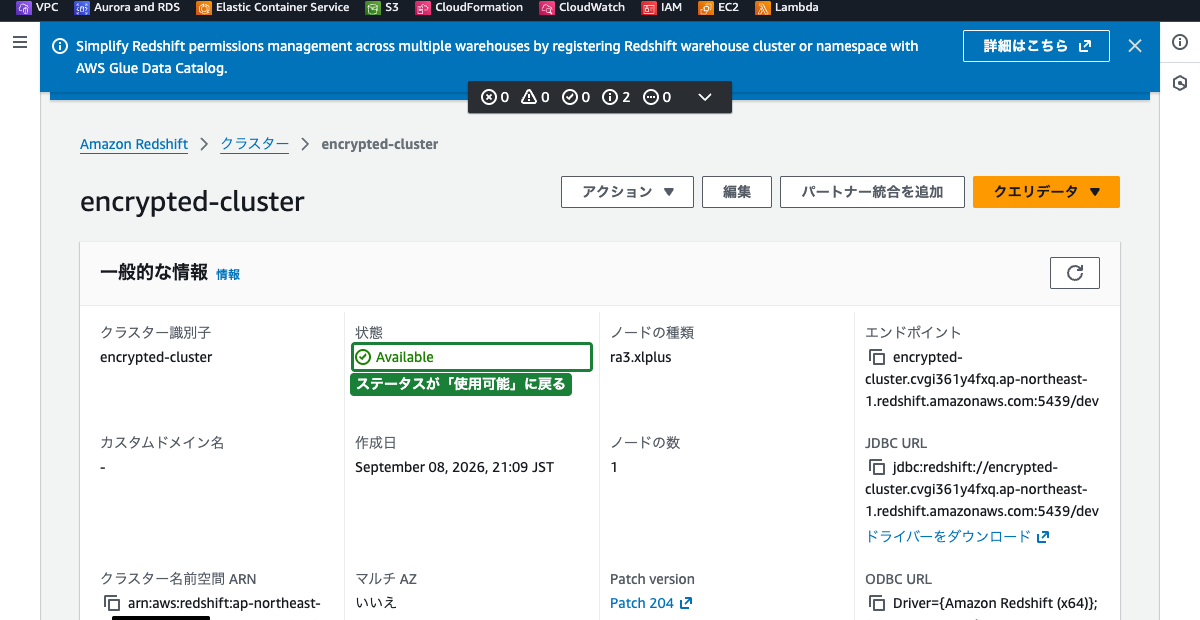Select the カスタムドメイン名 dash value
This screenshot has width=1200, height=620.
[103, 467]
